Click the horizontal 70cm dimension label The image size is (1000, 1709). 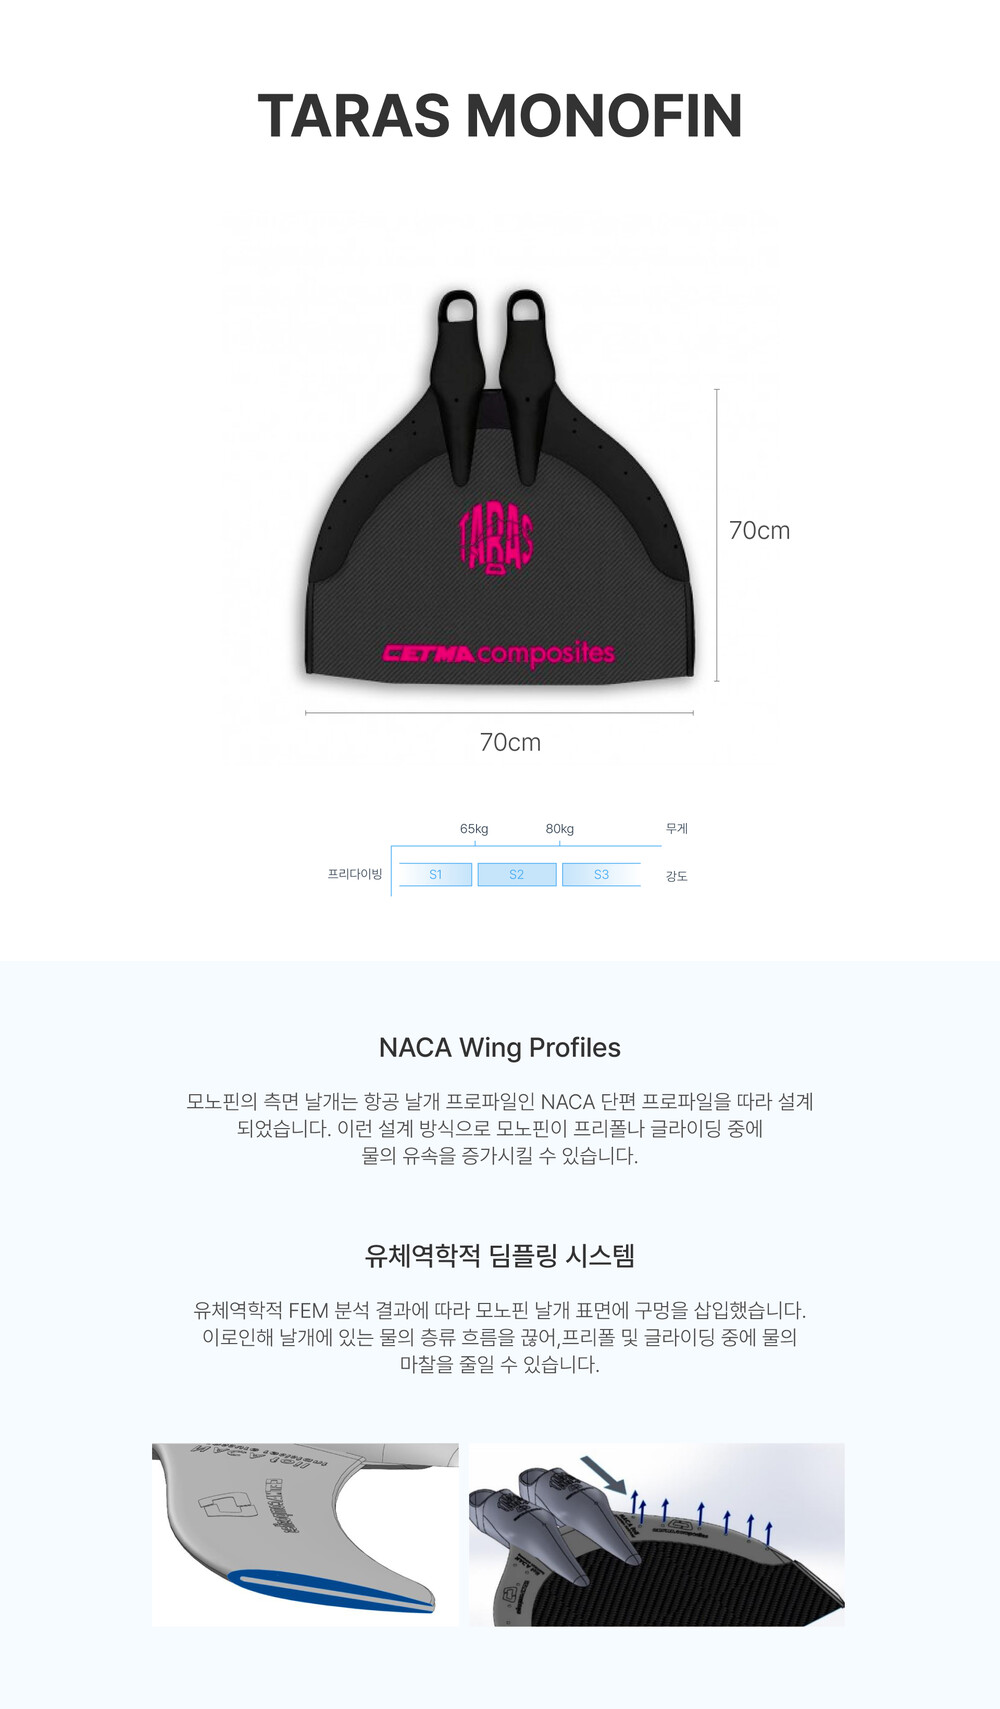[x=510, y=742]
